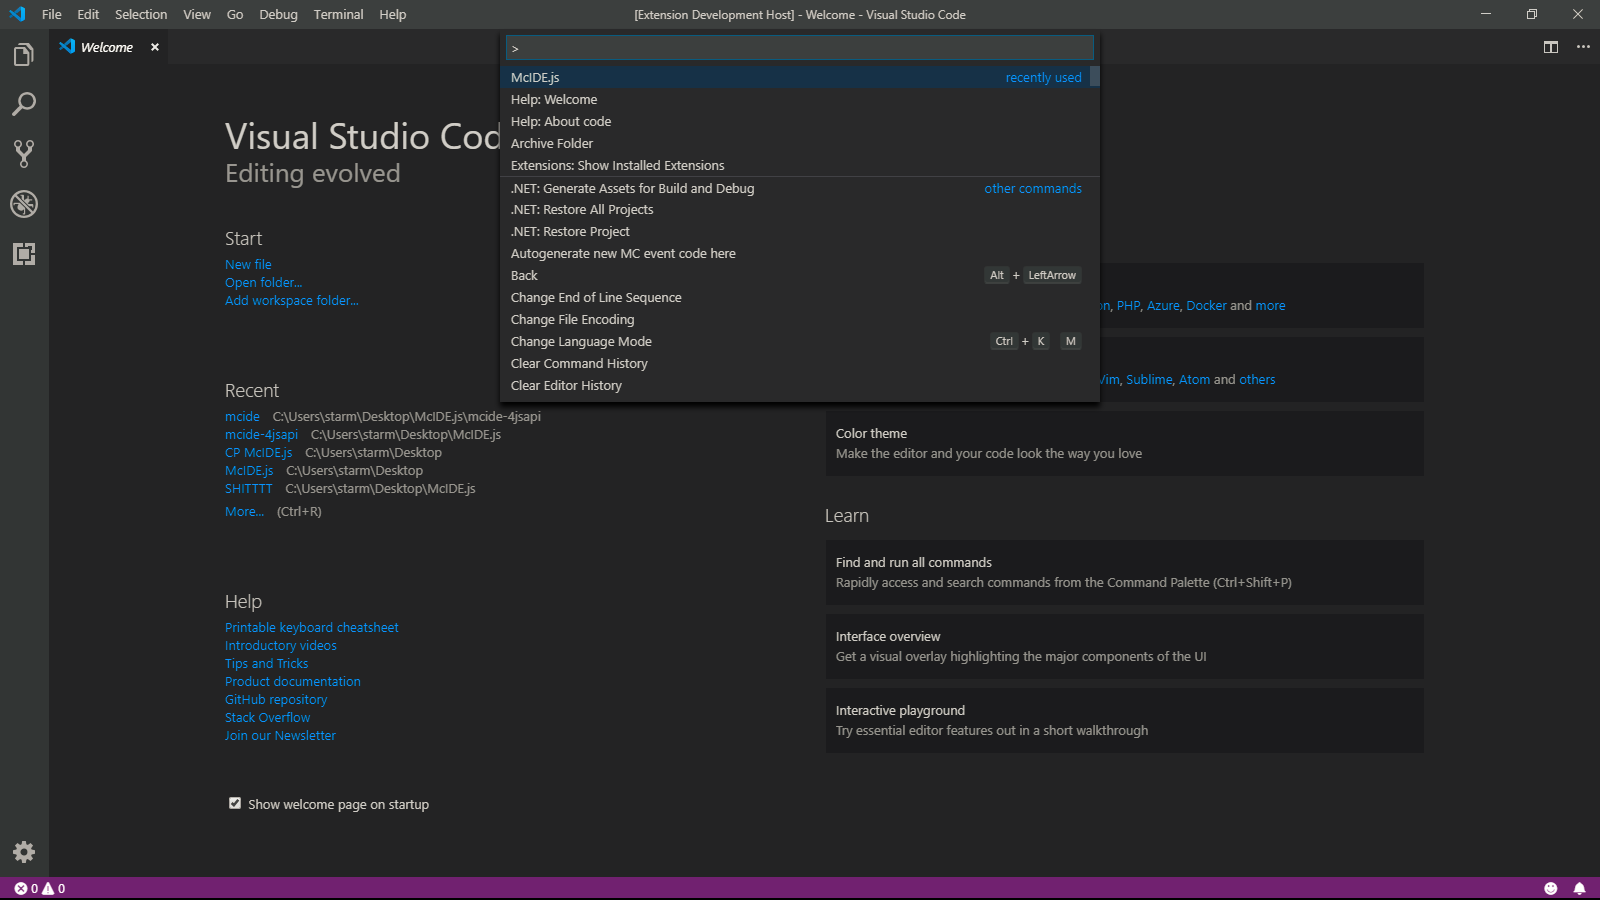Open recent folder SHITTTT

tap(248, 488)
